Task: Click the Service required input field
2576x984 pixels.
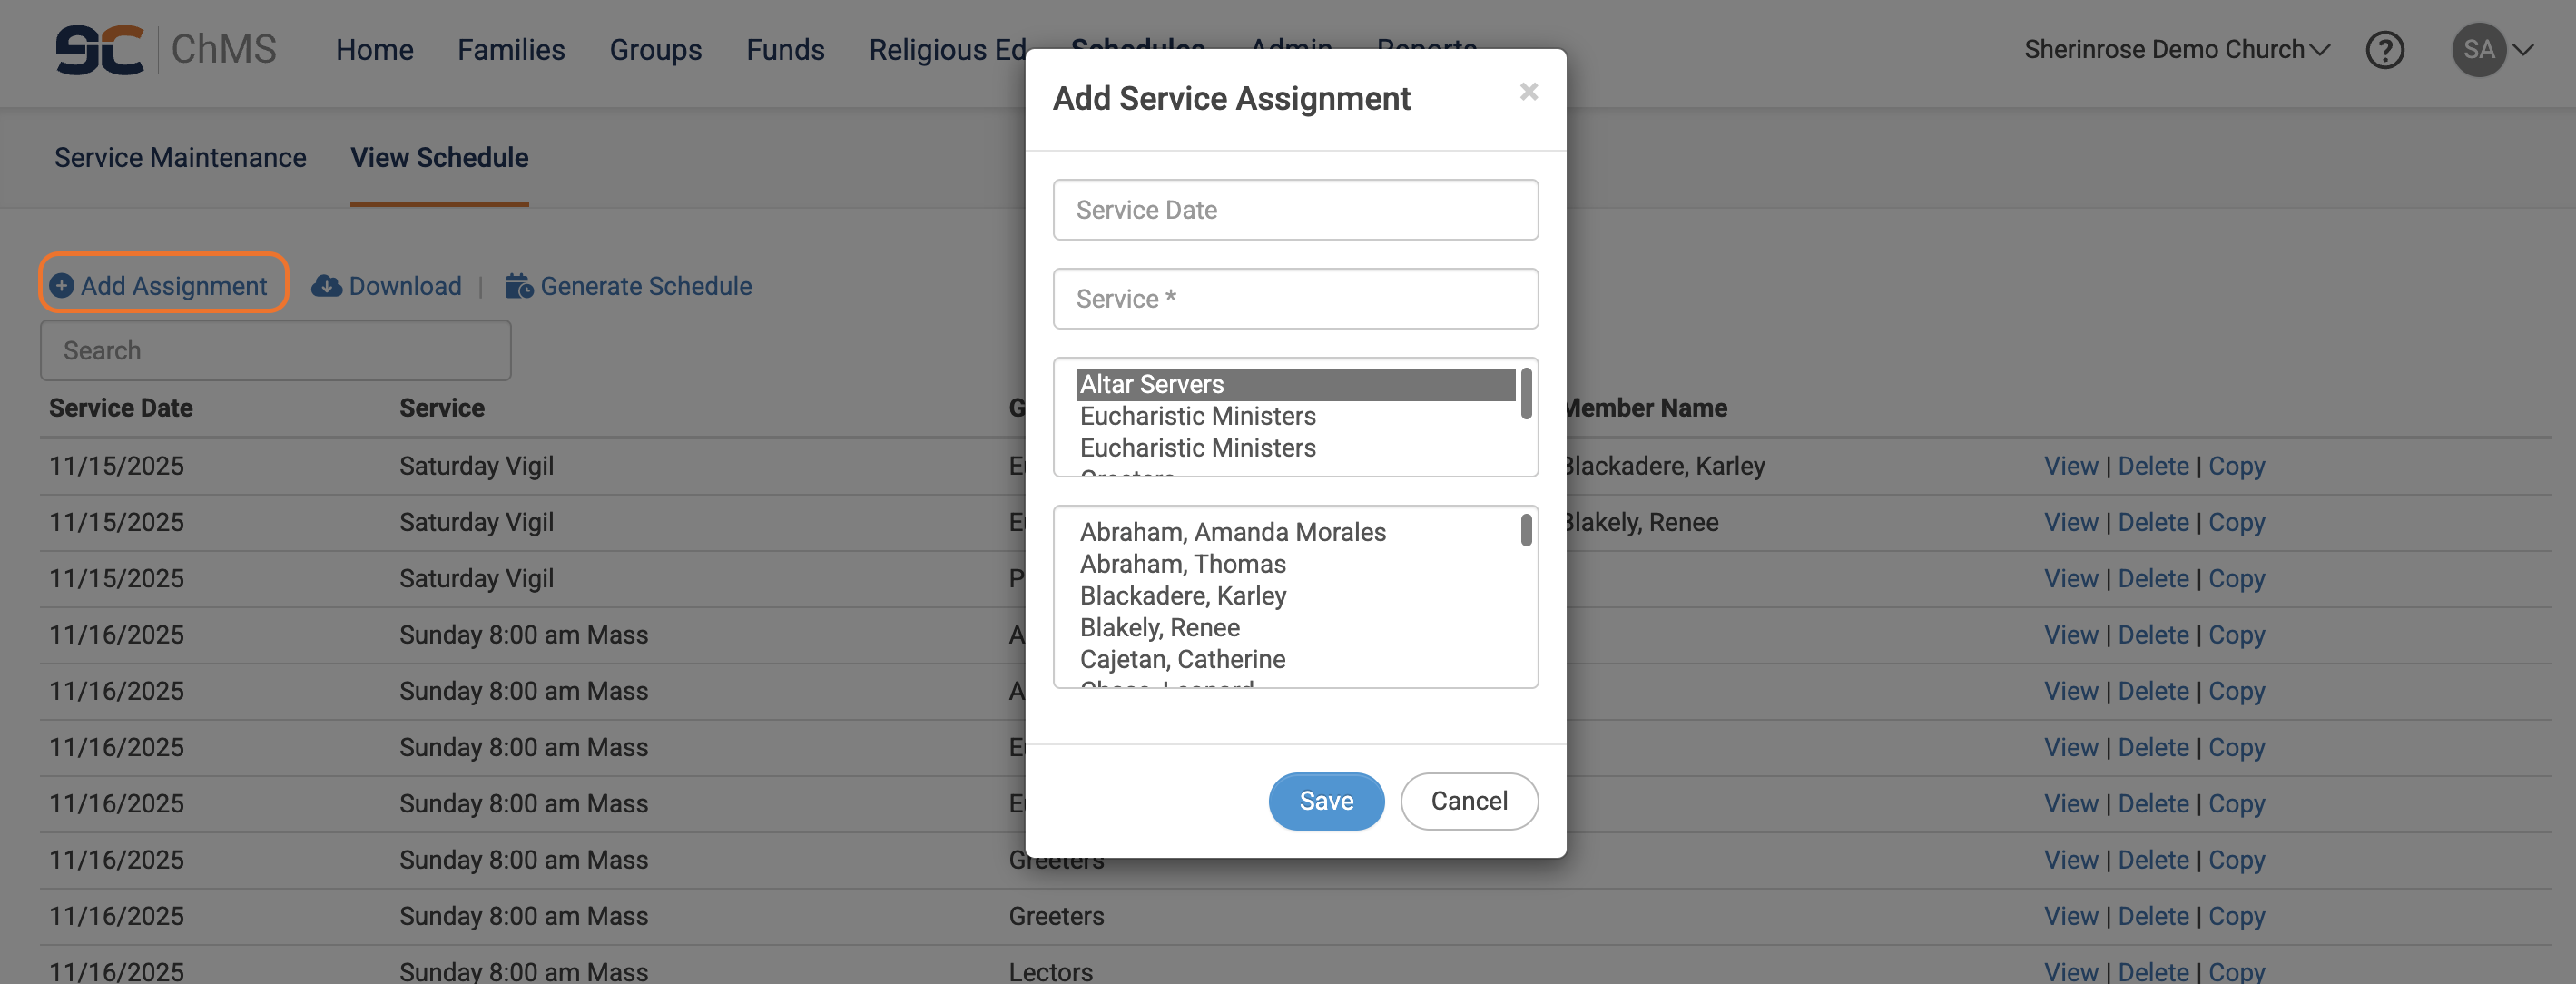Action: click(1294, 298)
